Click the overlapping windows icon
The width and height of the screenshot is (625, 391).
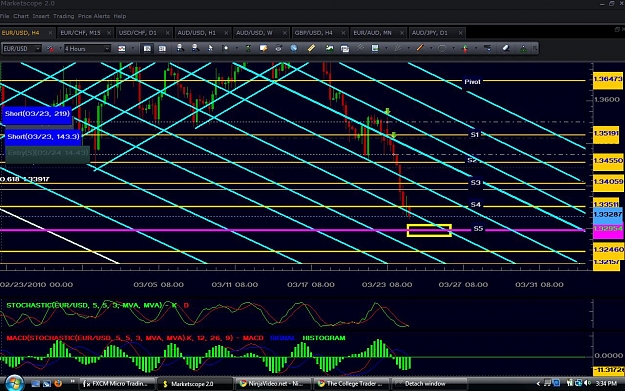[345, 49]
